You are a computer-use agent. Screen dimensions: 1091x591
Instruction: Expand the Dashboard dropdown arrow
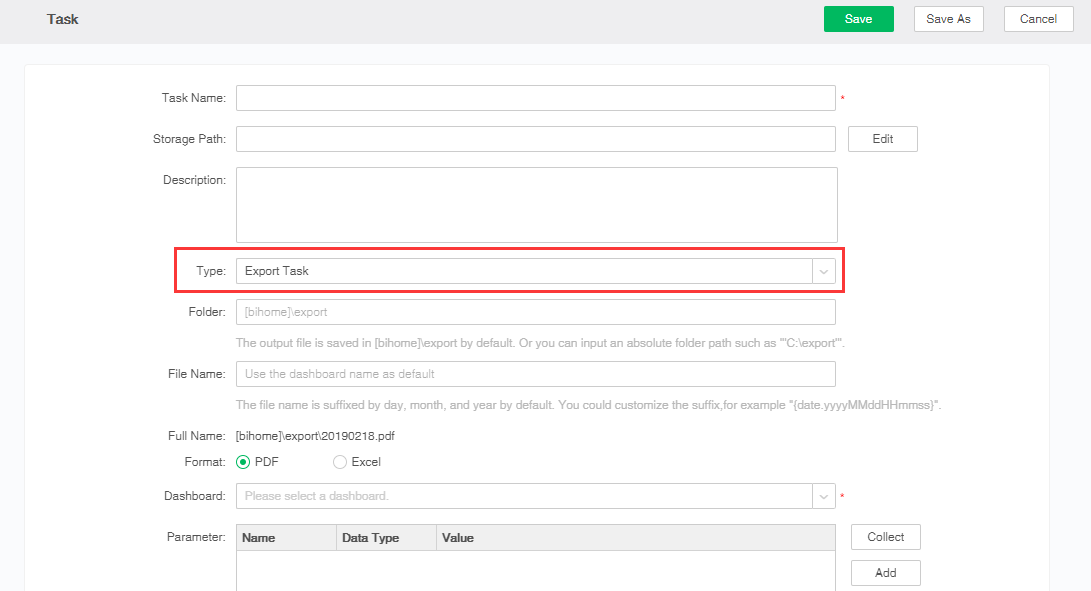[824, 496]
